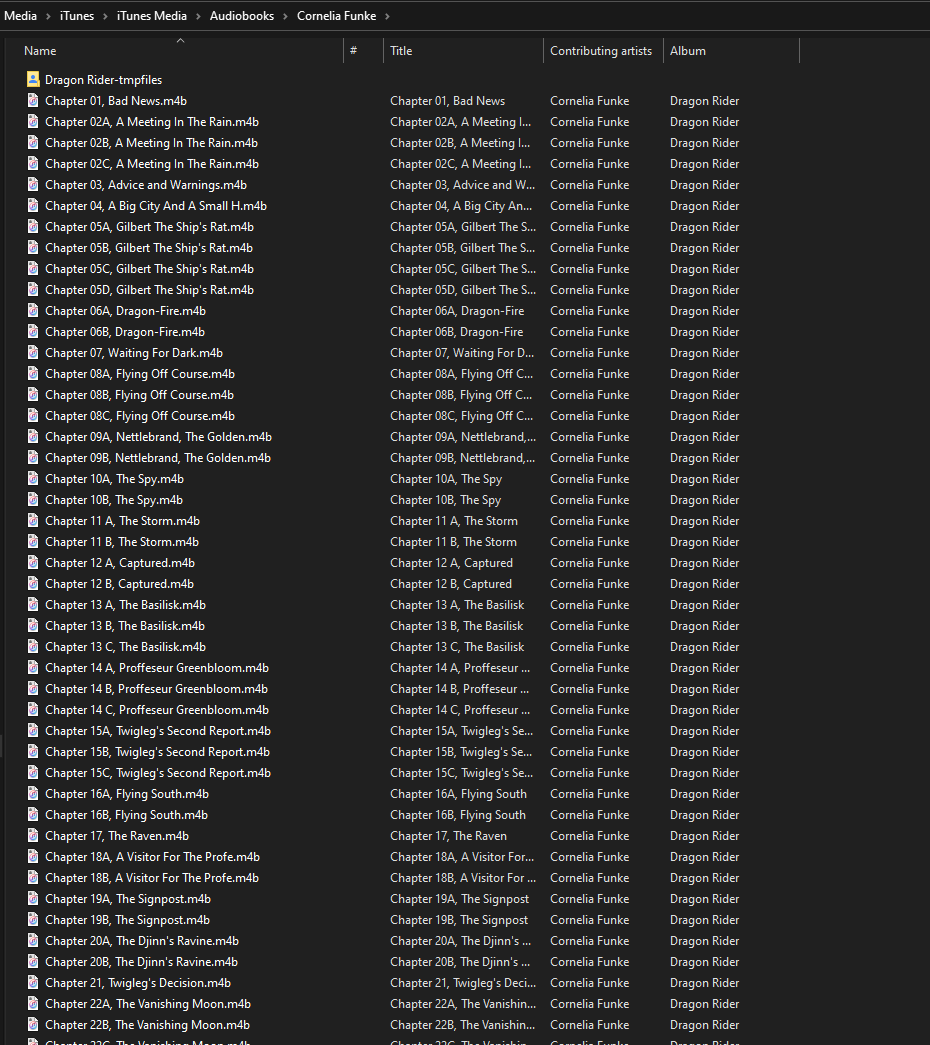Viewport: 930px width, 1045px height.
Task: Select file name Chapter 09B, Nettlebrand, The Golden.m4b
Action: (x=158, y=457)
